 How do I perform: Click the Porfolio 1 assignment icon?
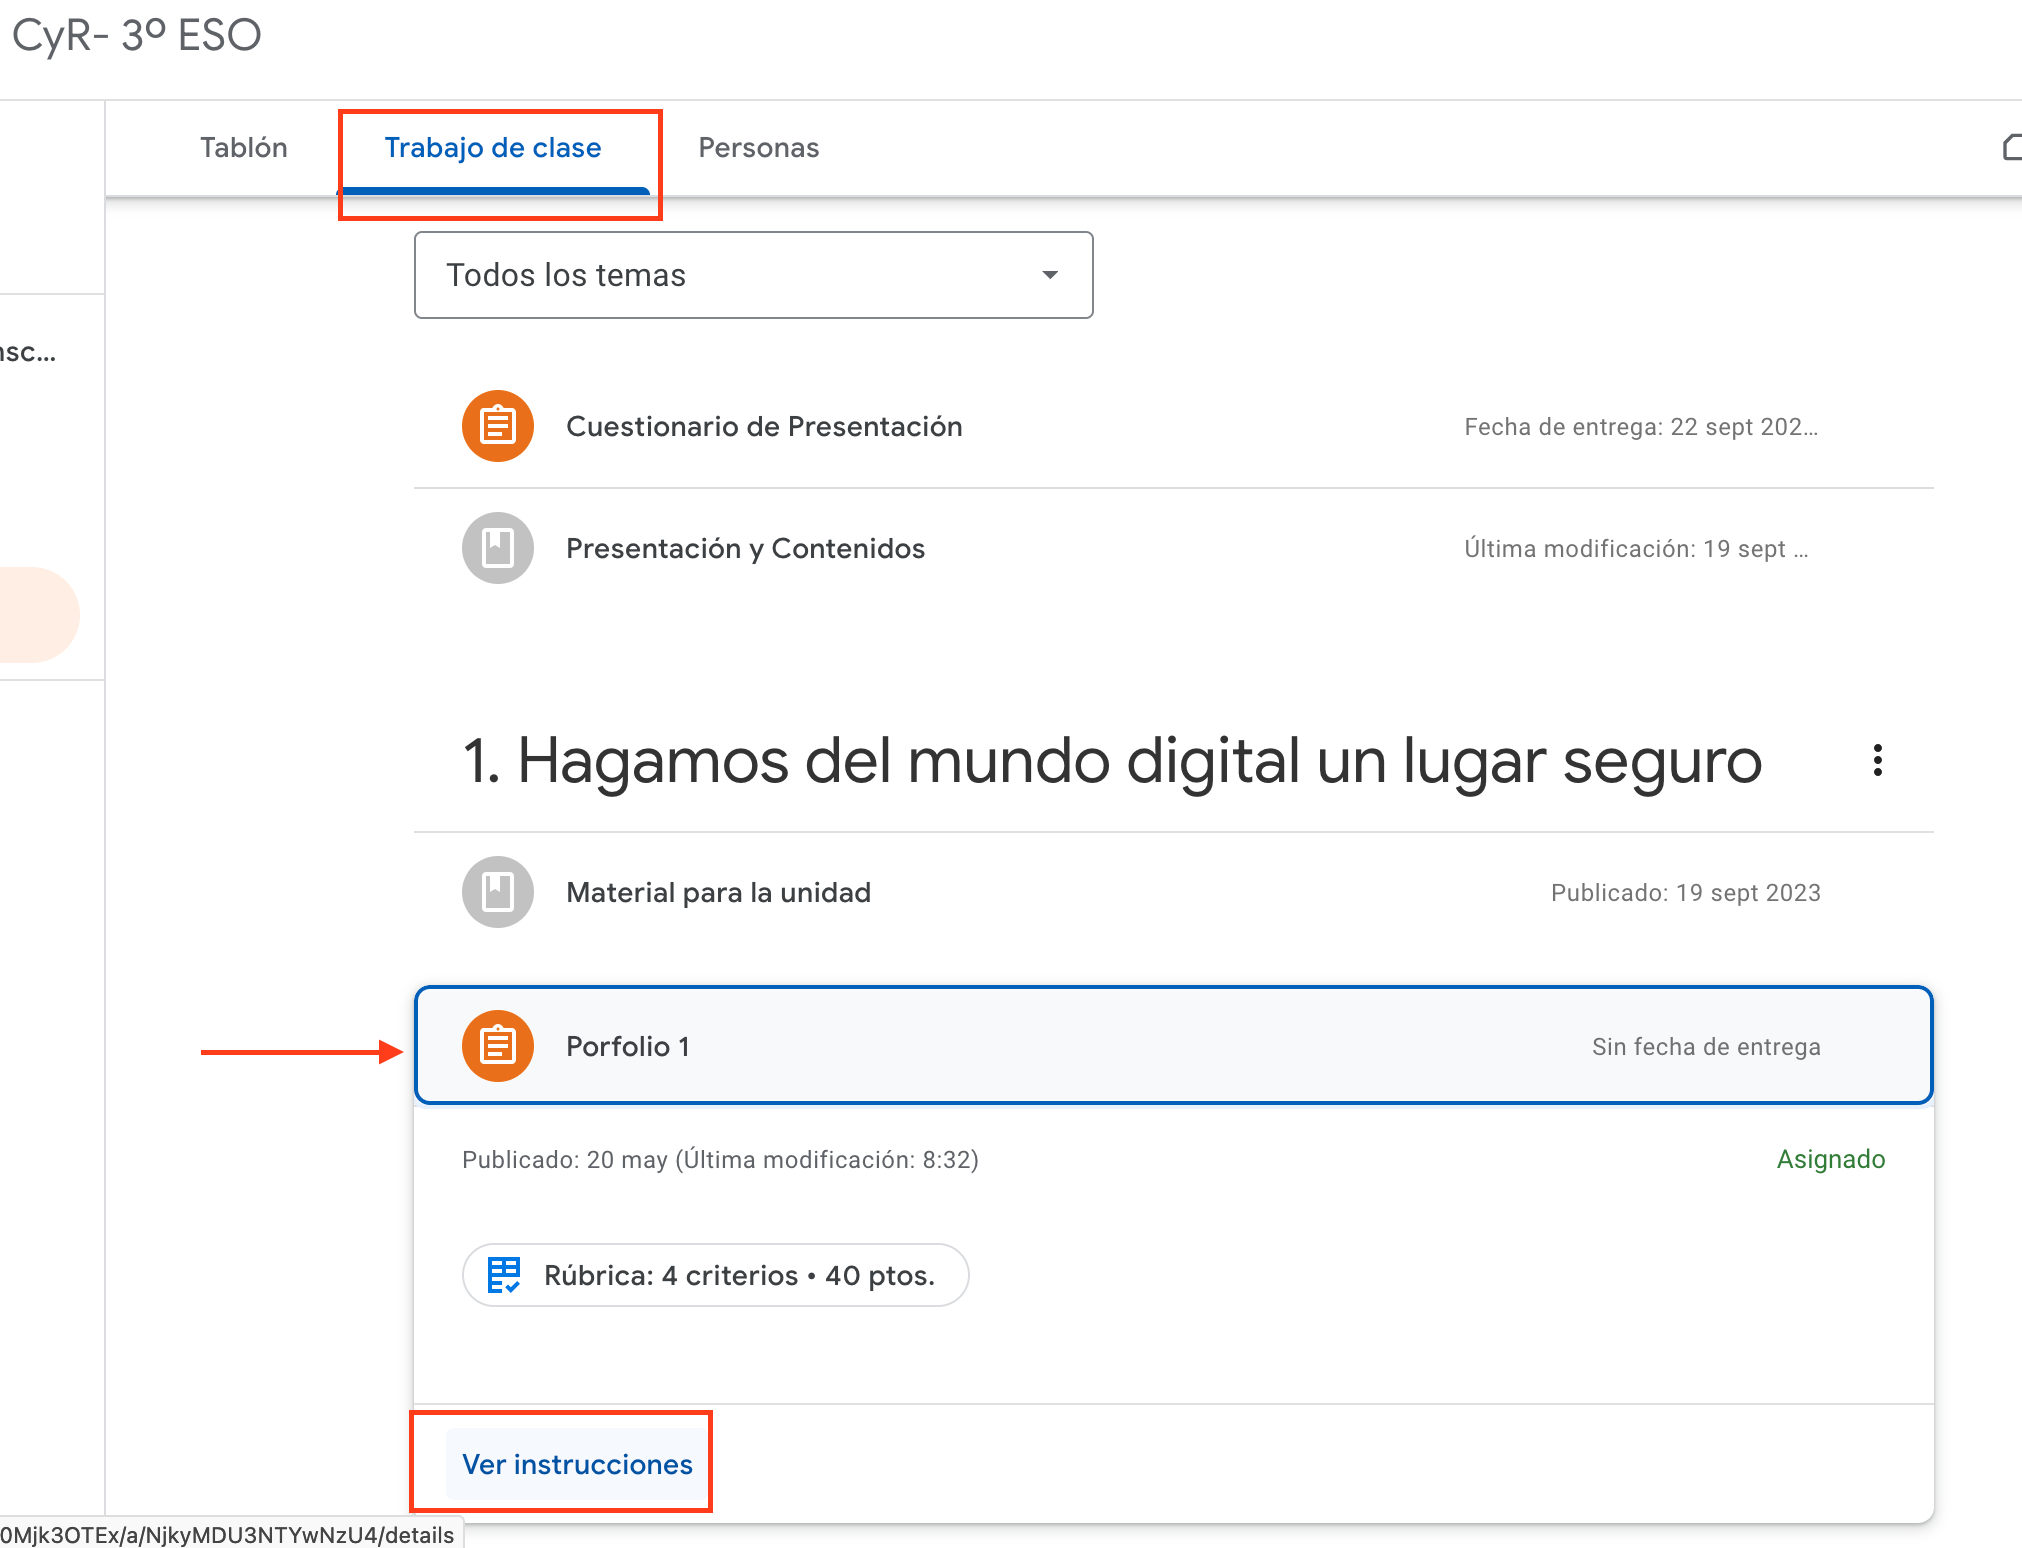coord(497,1046)
